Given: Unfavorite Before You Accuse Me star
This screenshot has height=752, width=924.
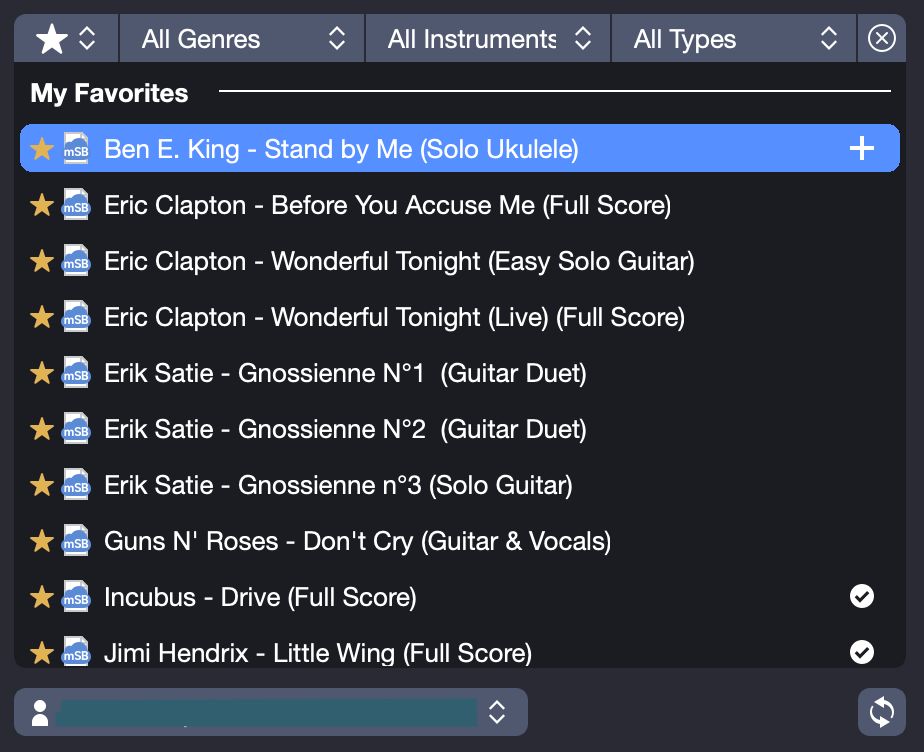Looking at the screenshot, I should coord(42,205).
